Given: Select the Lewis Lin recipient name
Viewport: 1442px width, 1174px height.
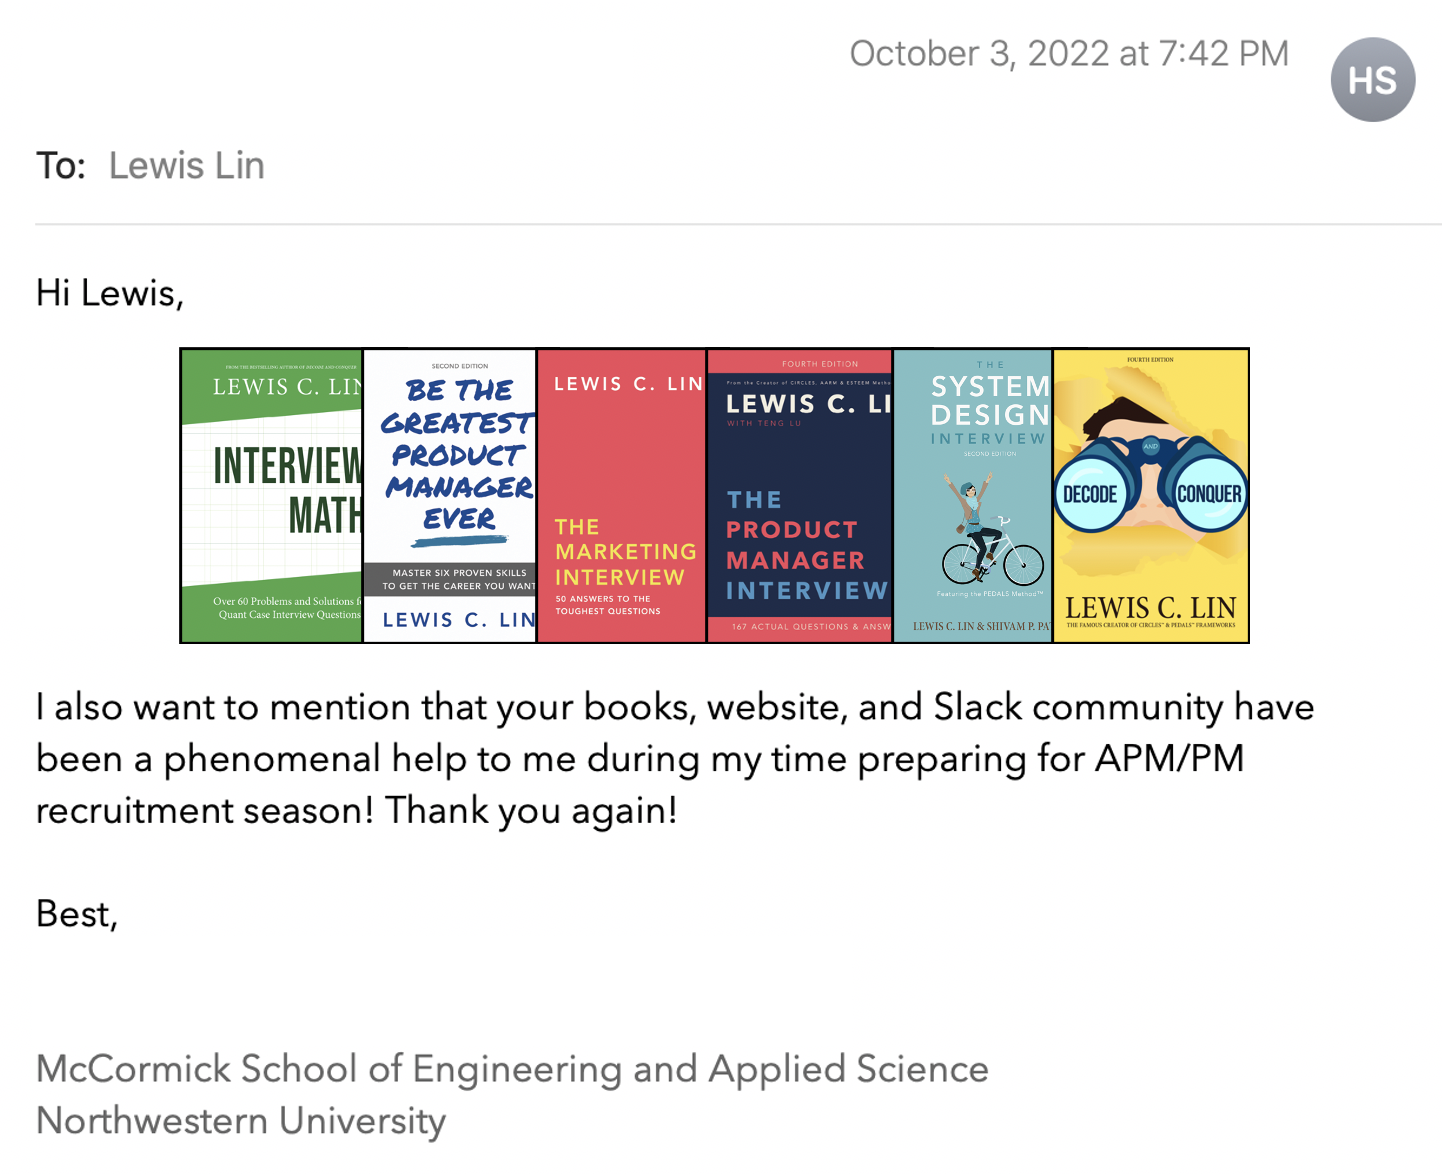Looking at the screenshot, I should (x=187, y=165).
